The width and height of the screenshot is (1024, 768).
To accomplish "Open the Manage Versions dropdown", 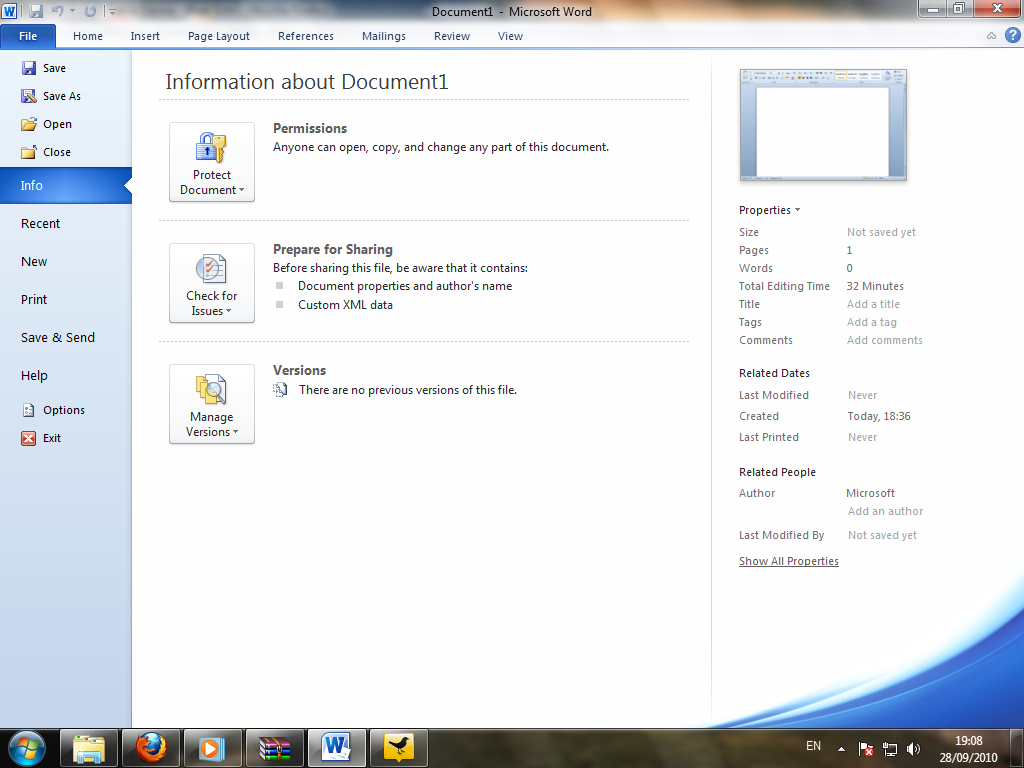I will [x=212, y=404].
